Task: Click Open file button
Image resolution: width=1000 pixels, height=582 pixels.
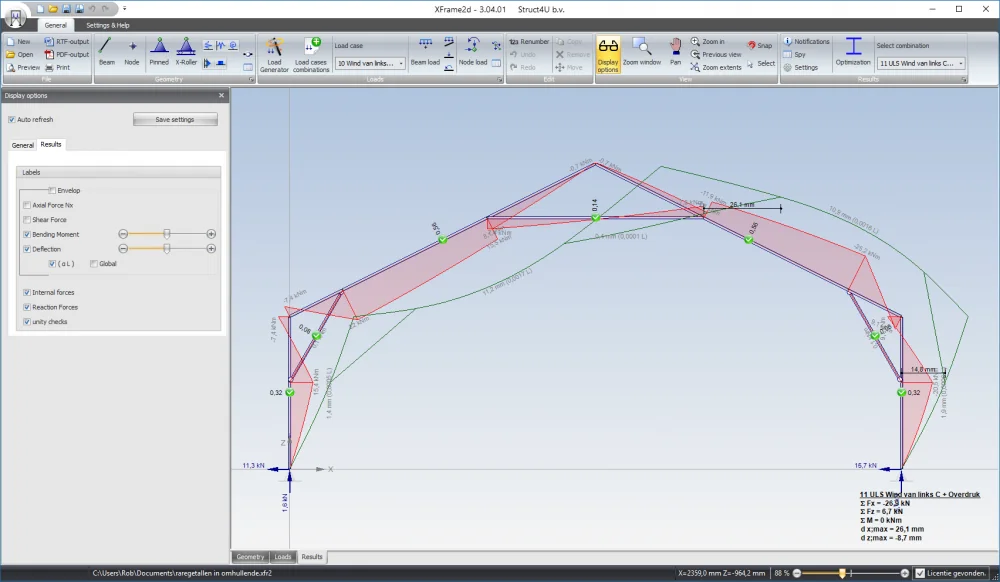Action: pos(20,54)
